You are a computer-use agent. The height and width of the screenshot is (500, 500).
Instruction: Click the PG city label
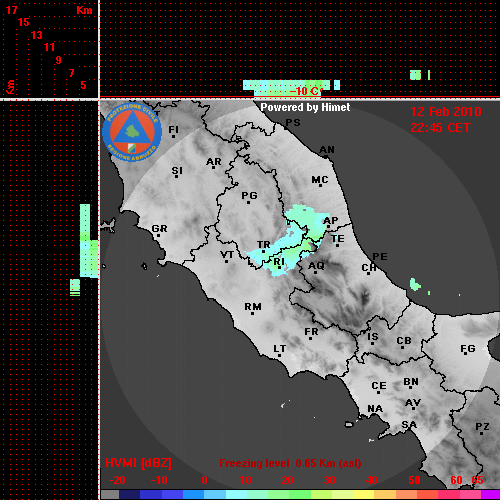click(249, 195)
